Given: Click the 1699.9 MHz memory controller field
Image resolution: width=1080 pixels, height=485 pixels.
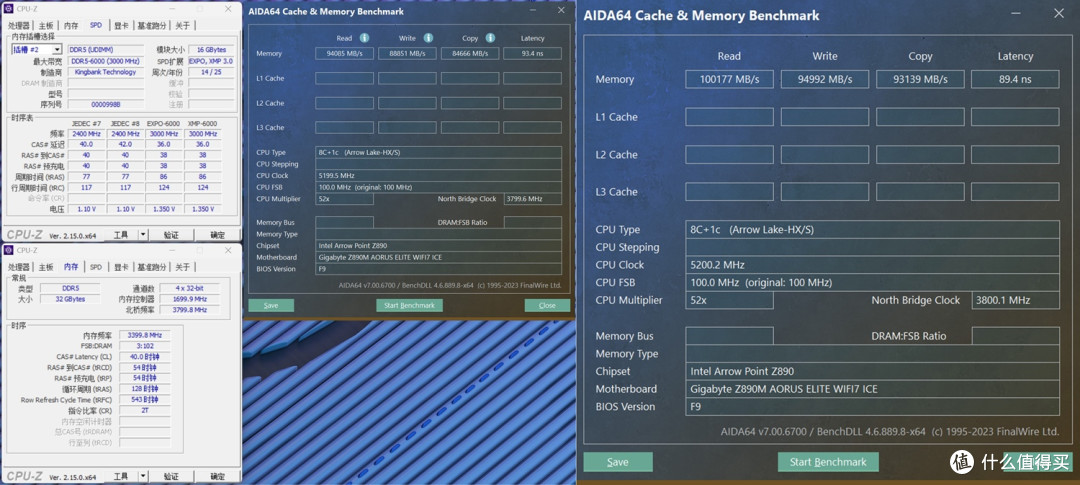Looking at the screenshot, I should 190,299.
